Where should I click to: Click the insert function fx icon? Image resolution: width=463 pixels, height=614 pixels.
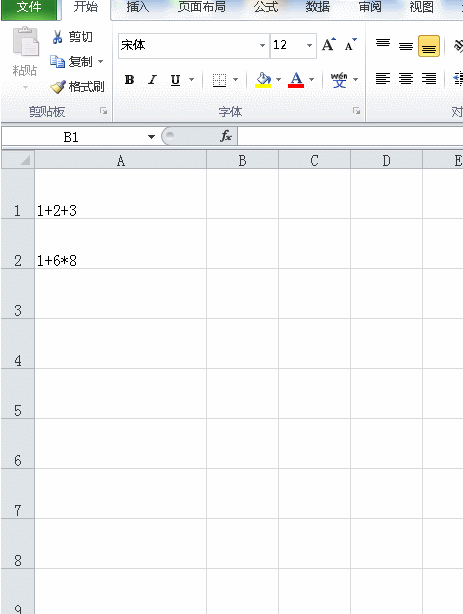point(226,136)
